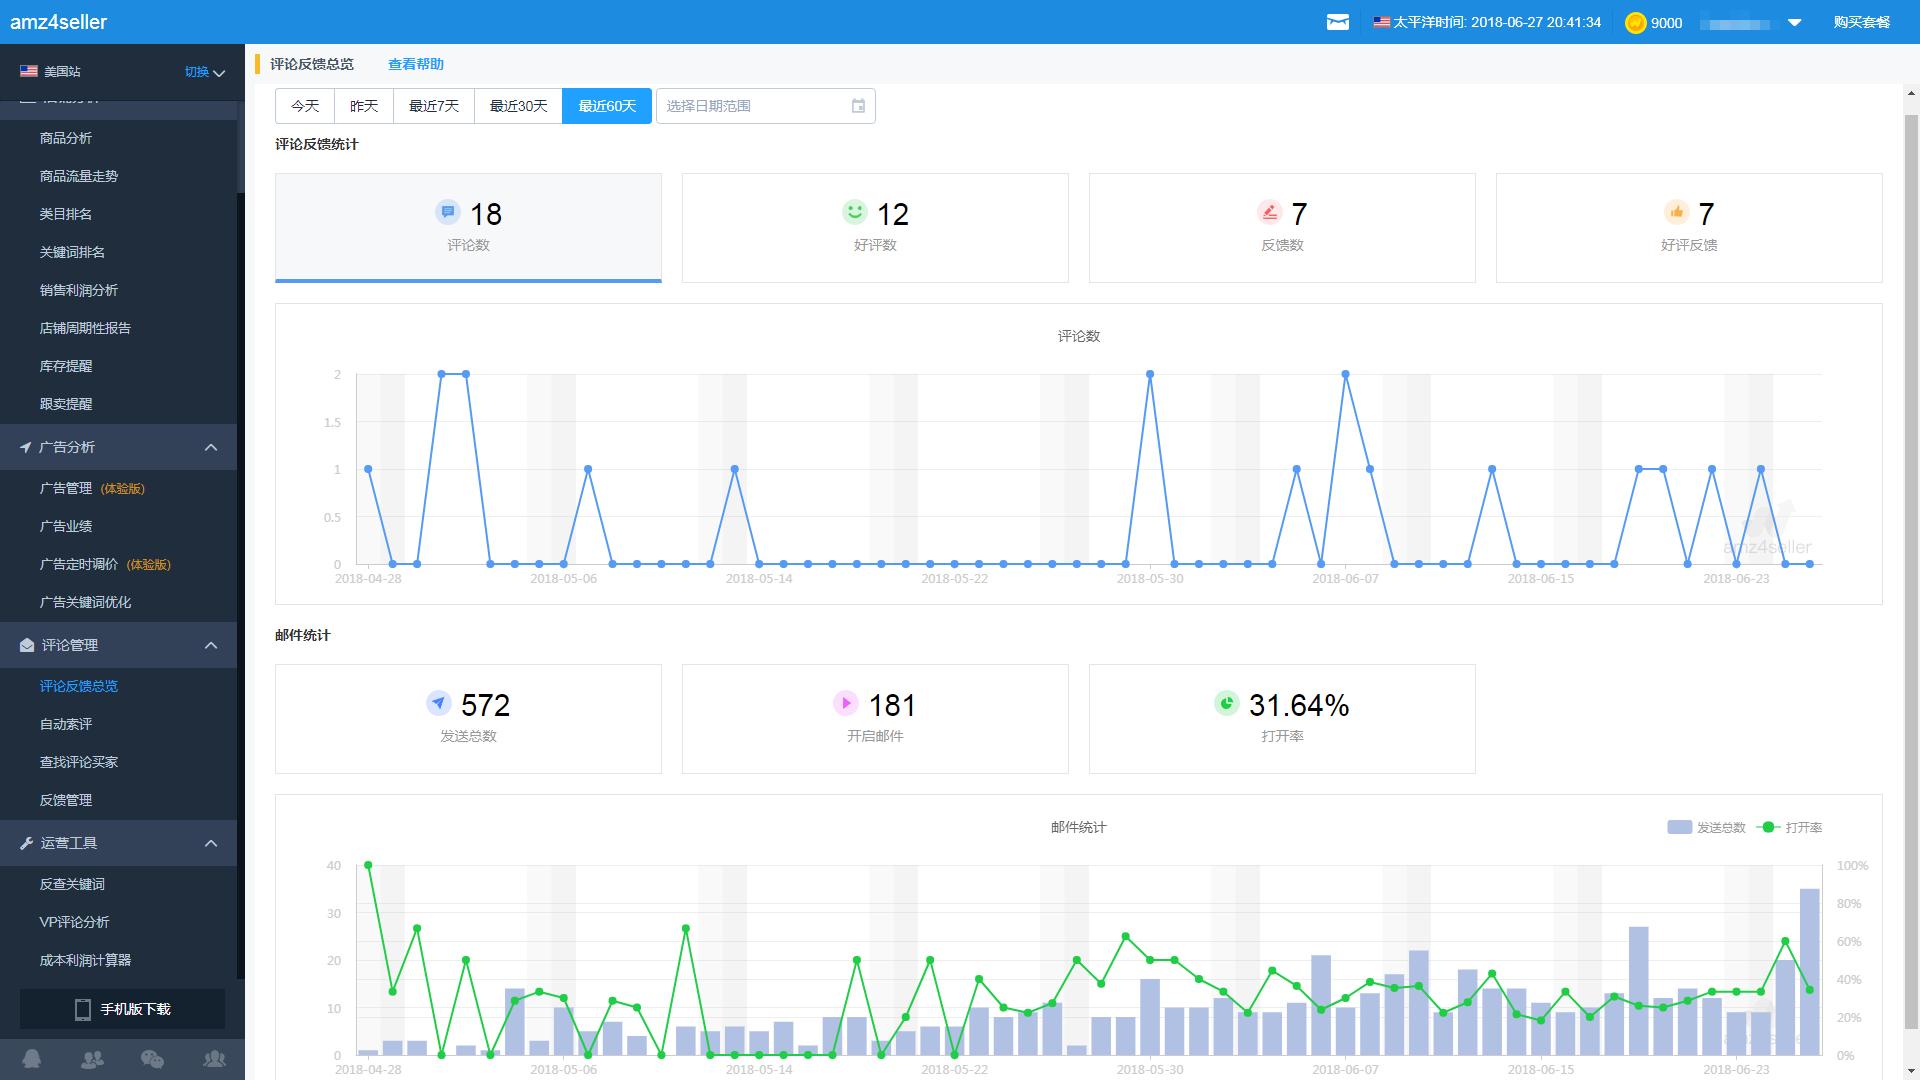Click the WeChat icon in sidebar footer
The height and width of the screenshot is (1080, 1920).
pos(152,1059)
